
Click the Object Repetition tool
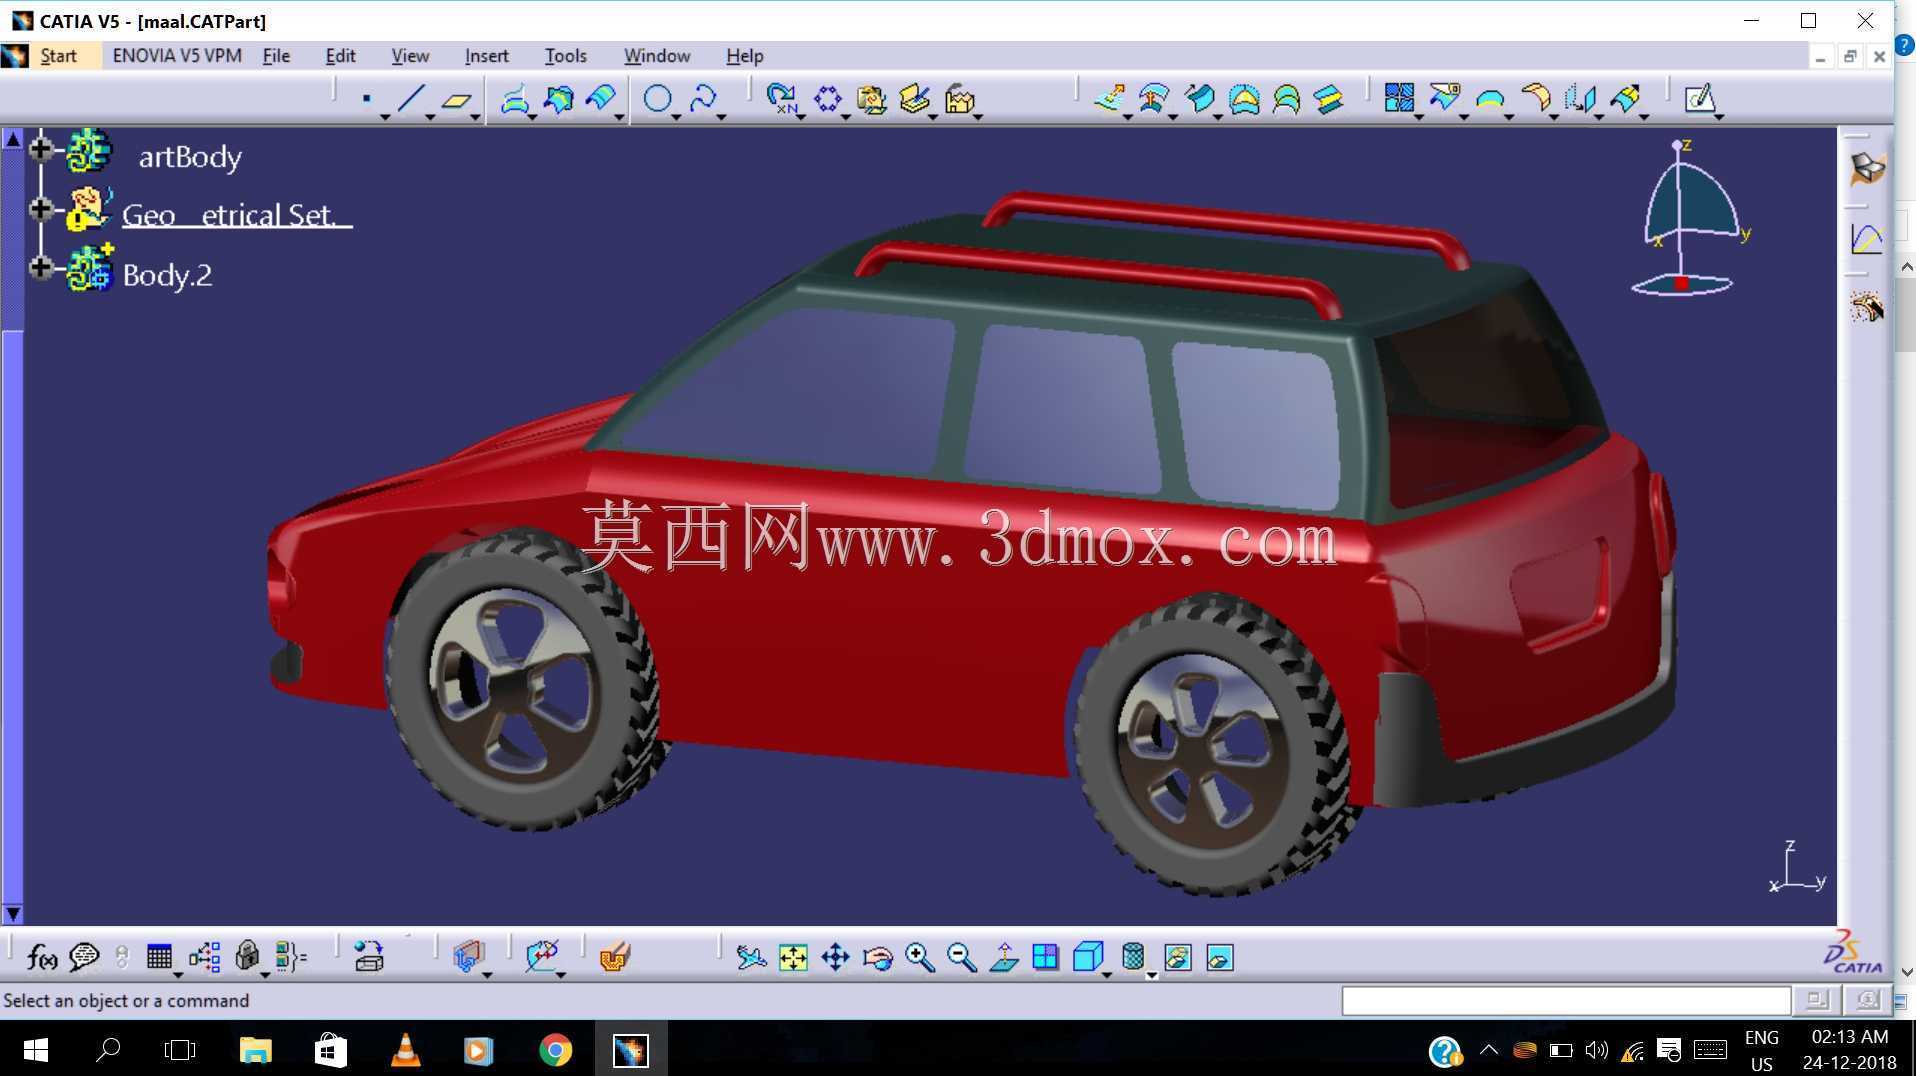point(782,99)
